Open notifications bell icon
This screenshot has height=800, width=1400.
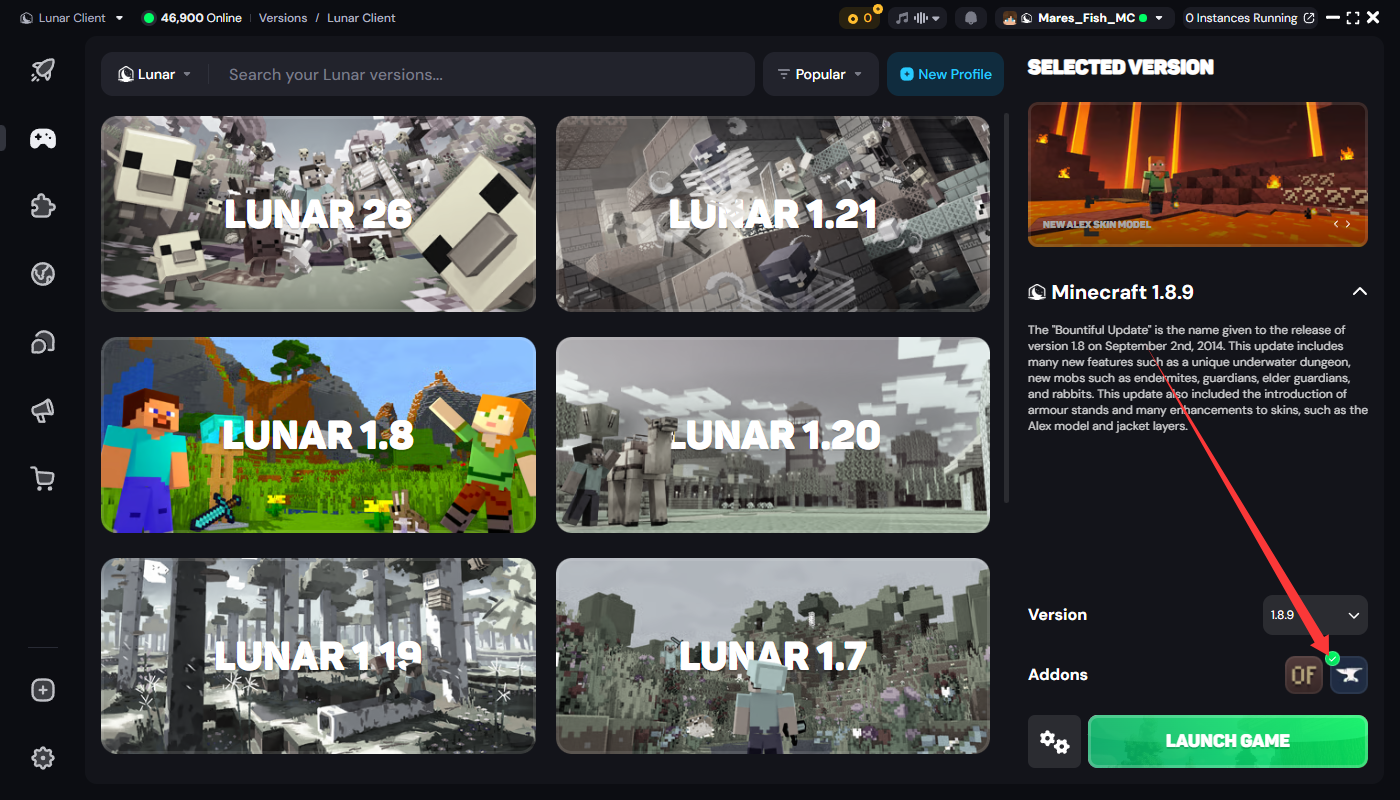(x=969, y=18)
